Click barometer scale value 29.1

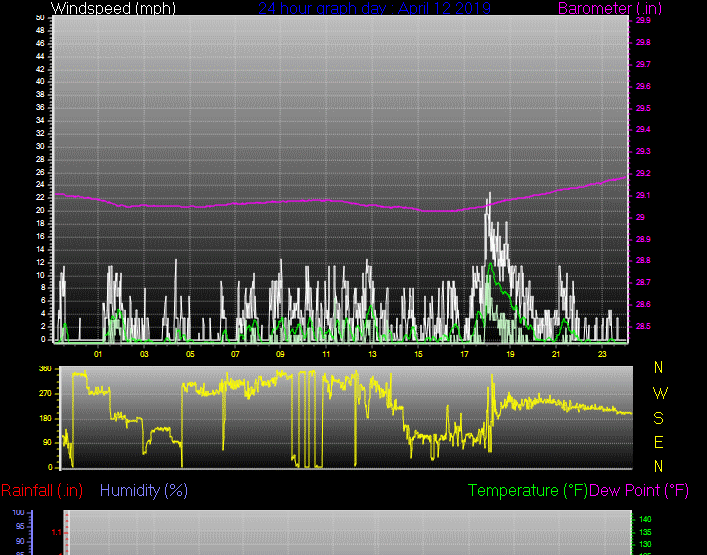tap(643, 195)
